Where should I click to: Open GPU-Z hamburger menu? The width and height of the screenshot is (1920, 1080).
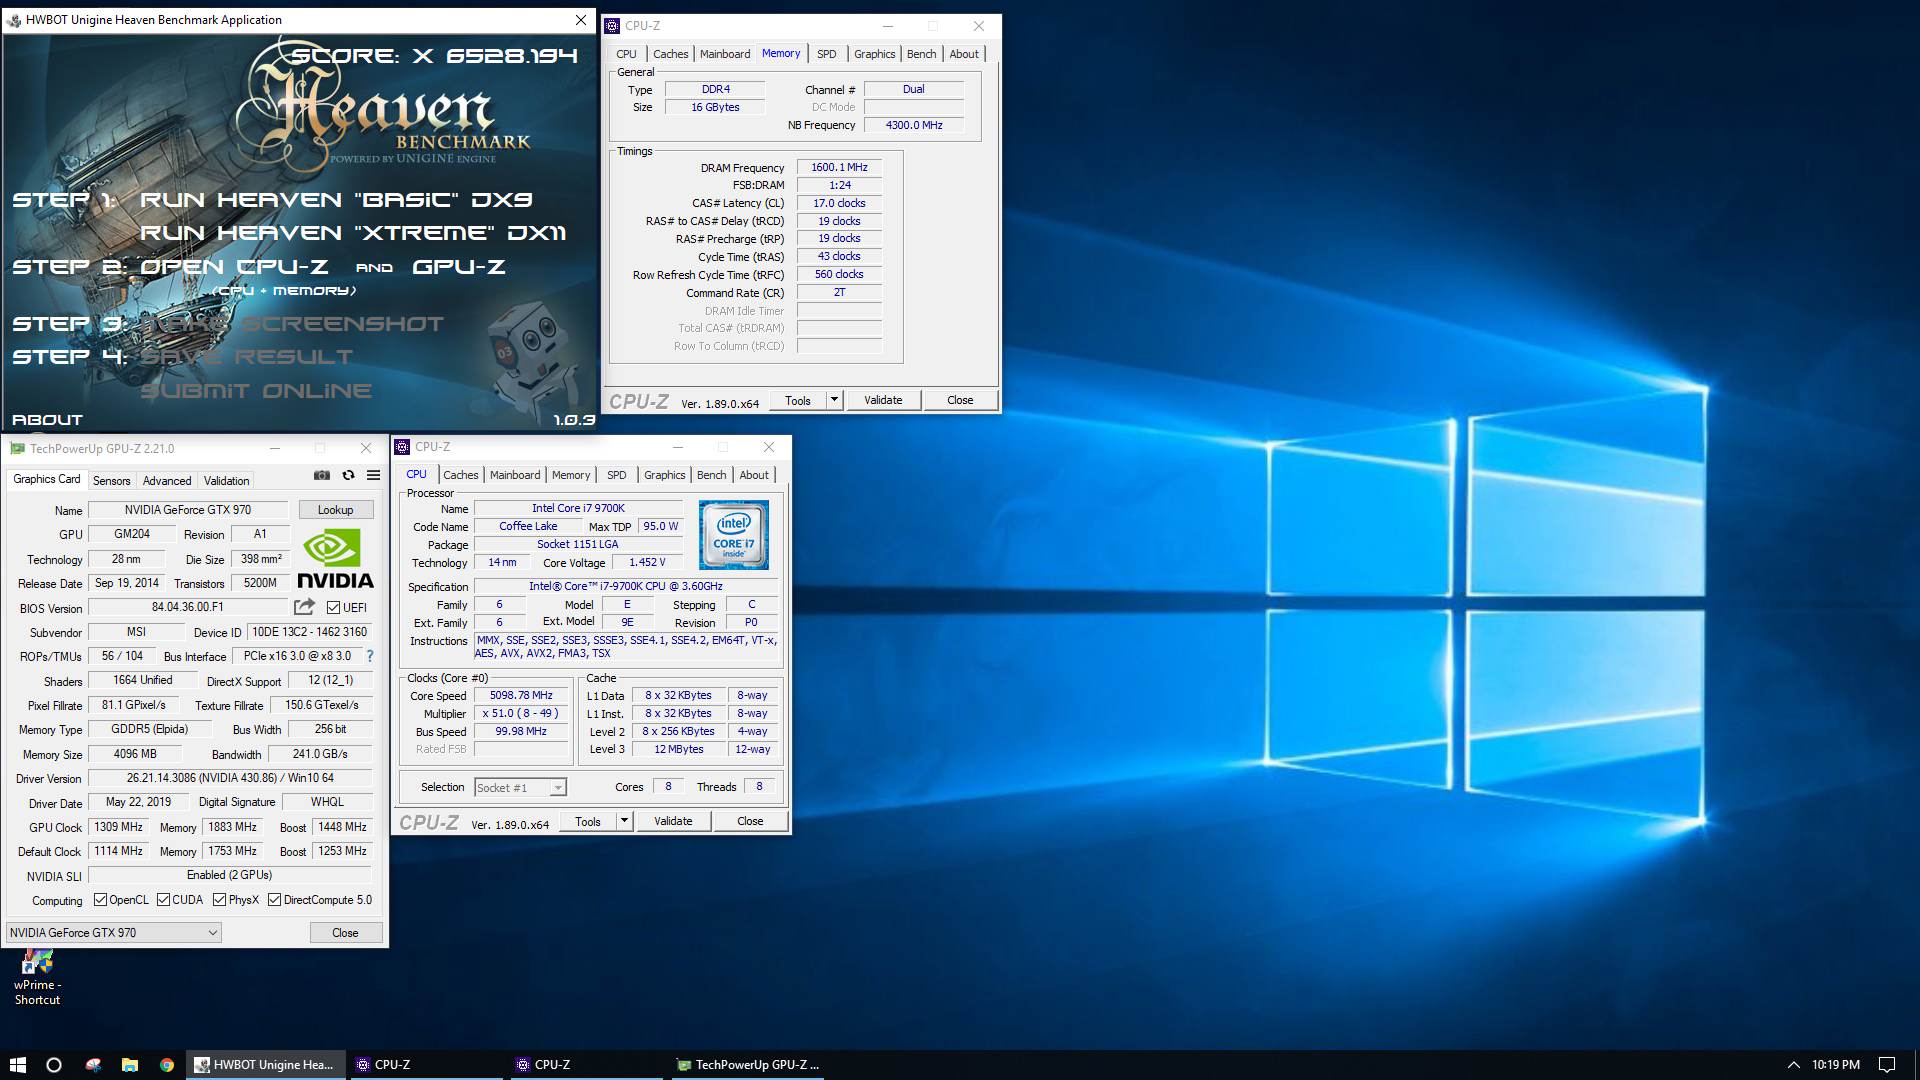373,476
